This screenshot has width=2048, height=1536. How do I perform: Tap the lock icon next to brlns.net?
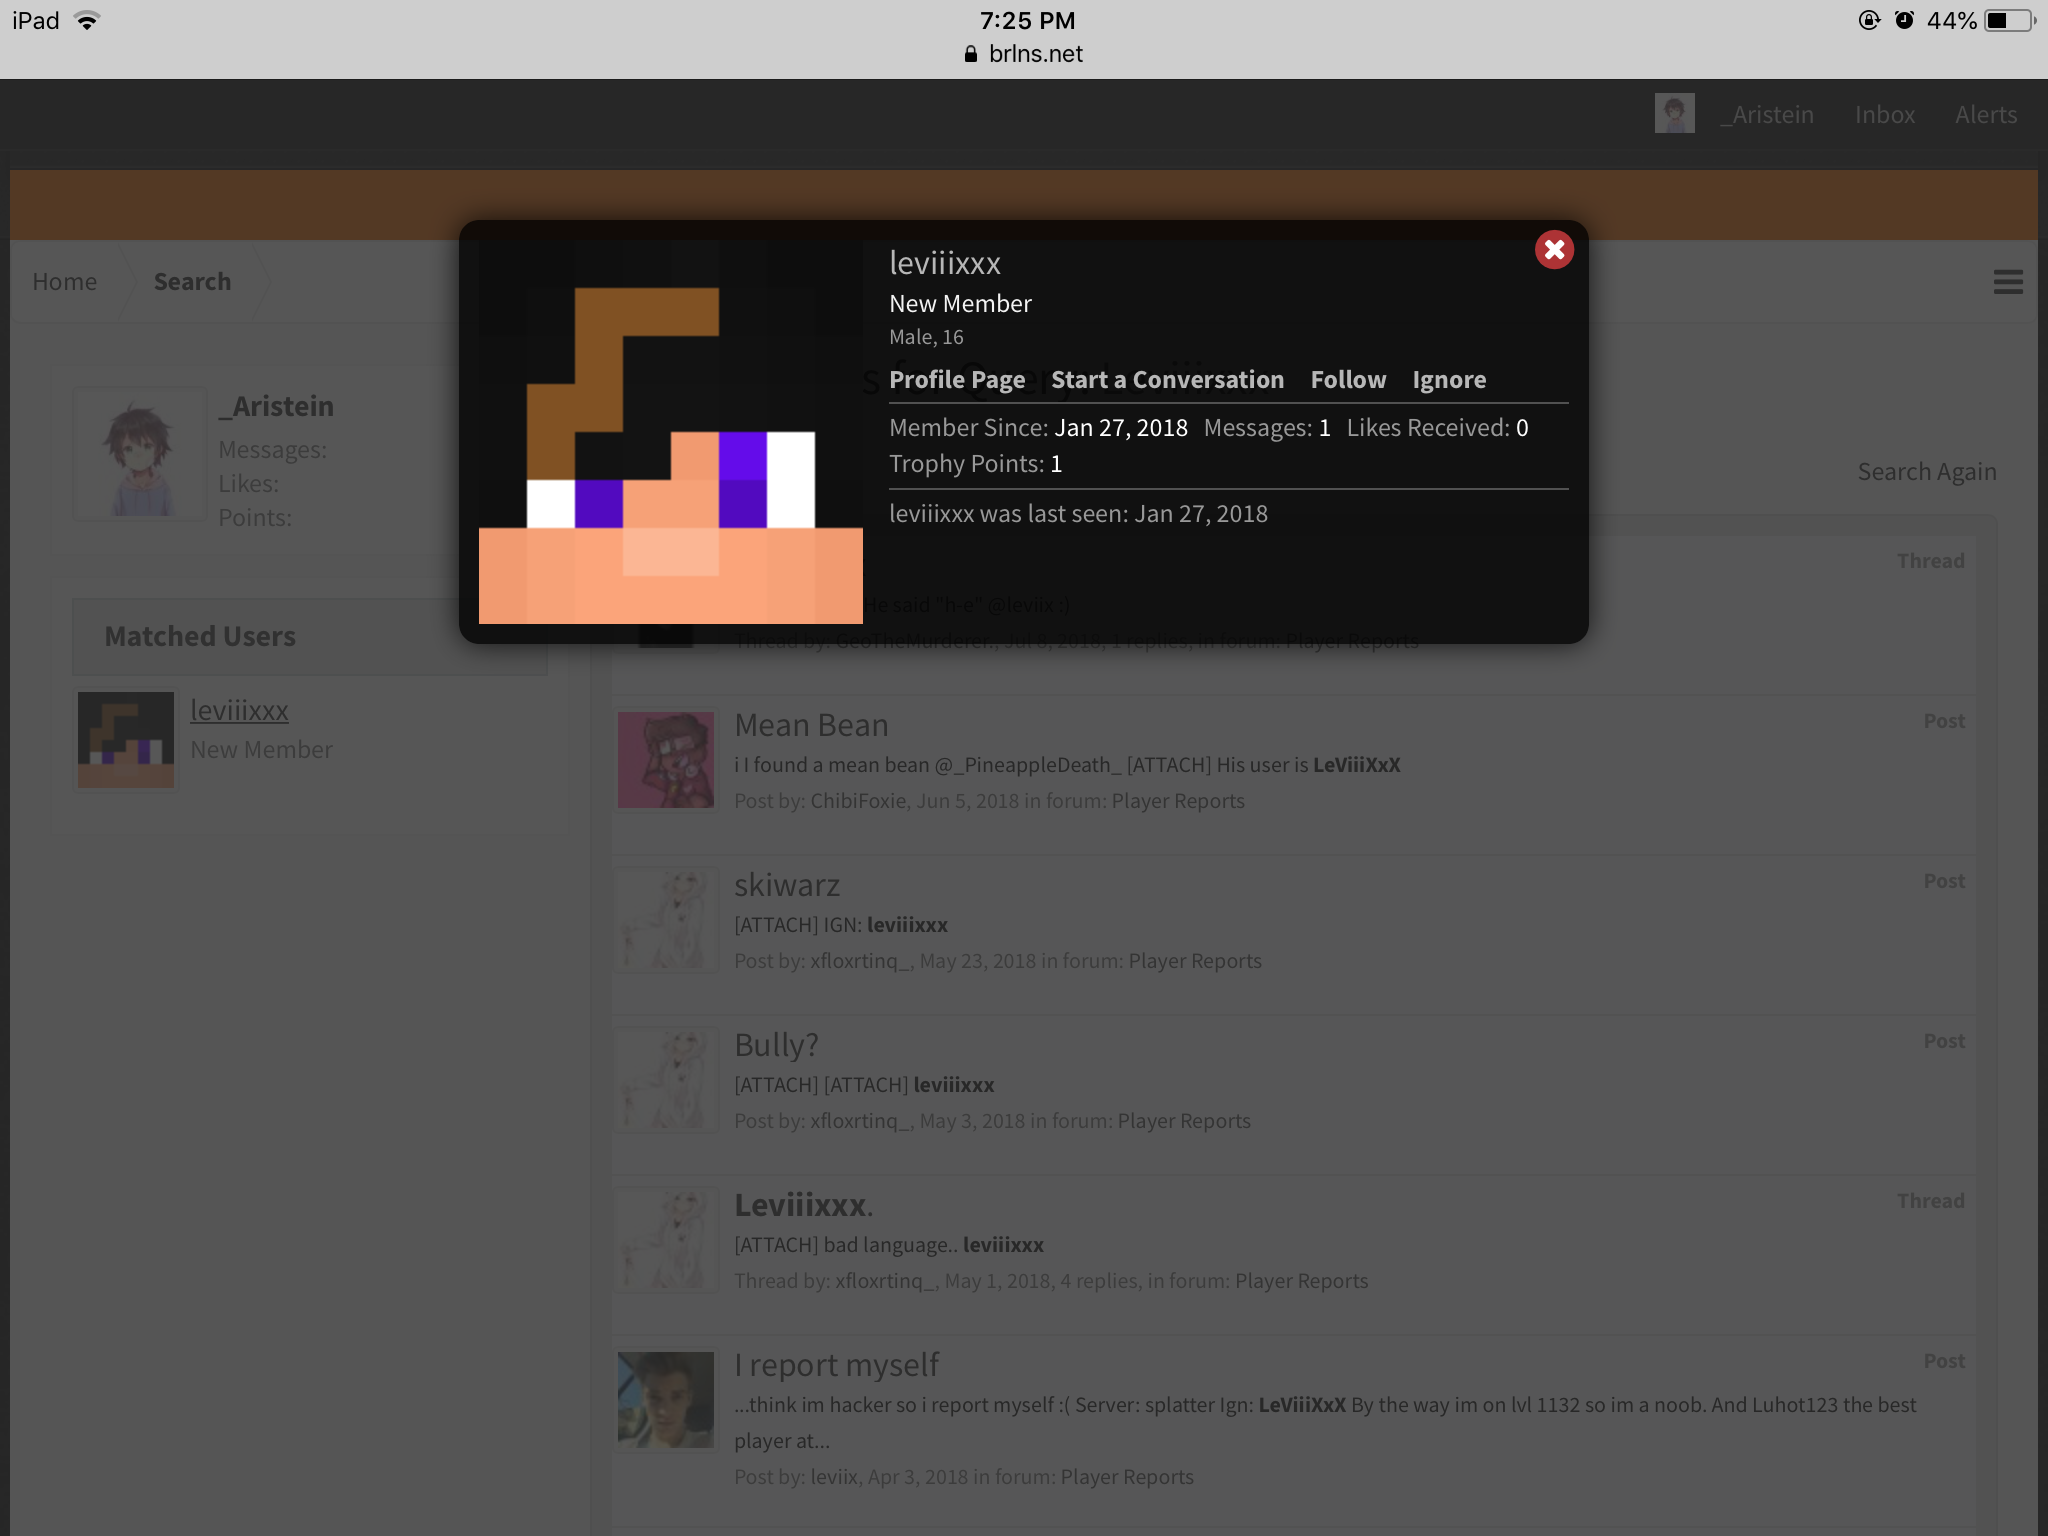pos(970,54)
